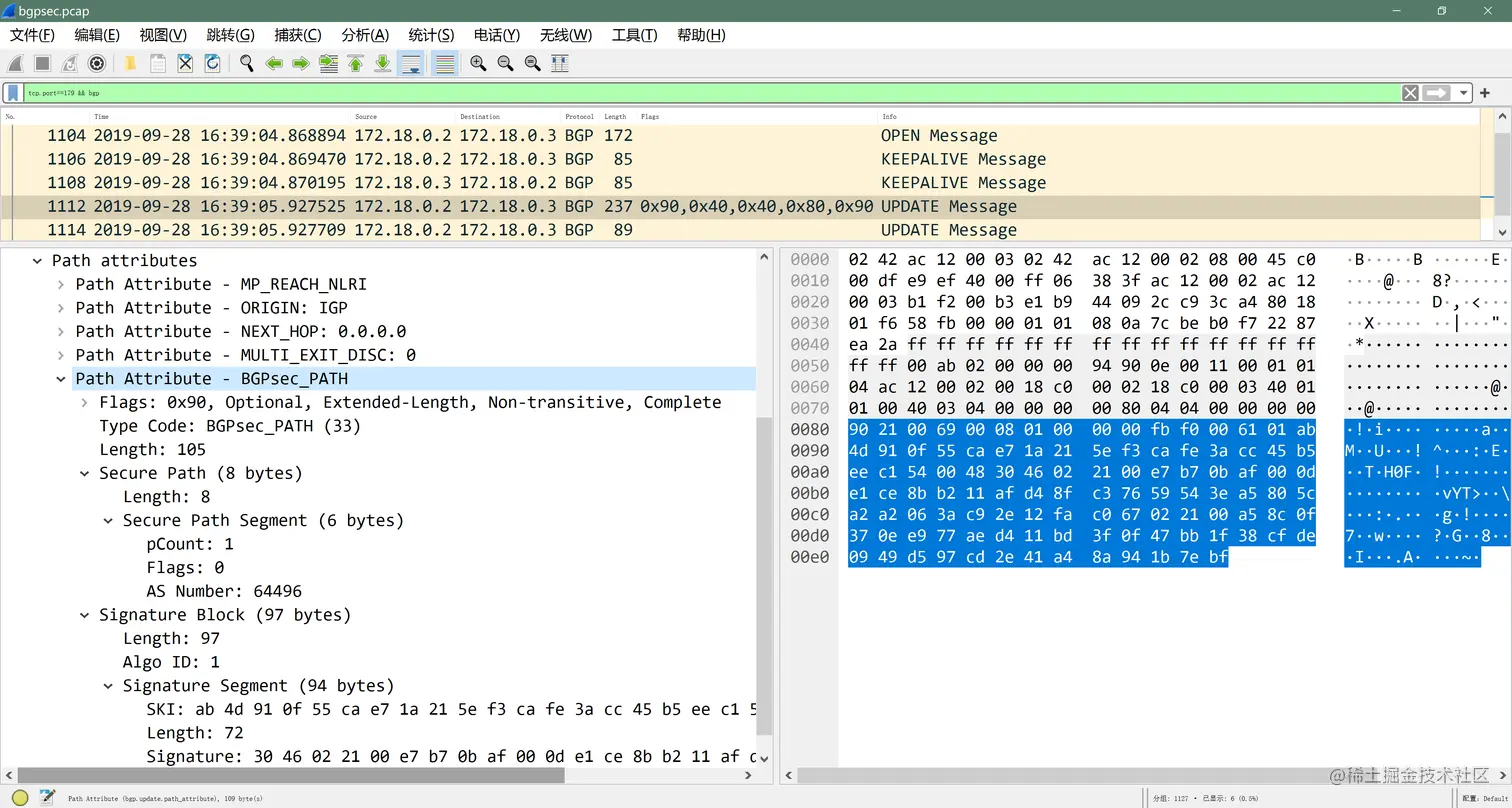Viewport: 1512px width, 808px height.
Task: Open capture options gear icon
Action: [x=97, y=63]
